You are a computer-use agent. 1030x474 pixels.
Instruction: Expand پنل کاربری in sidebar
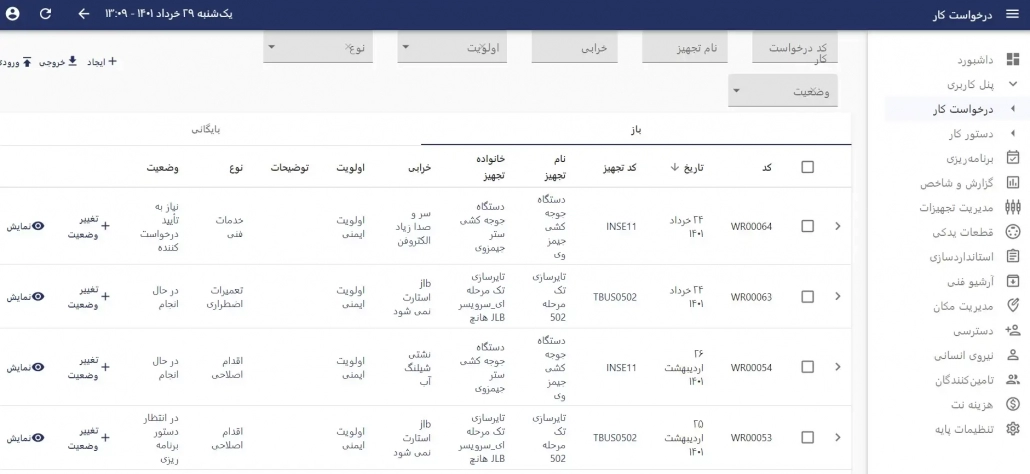pos(1012,84)
